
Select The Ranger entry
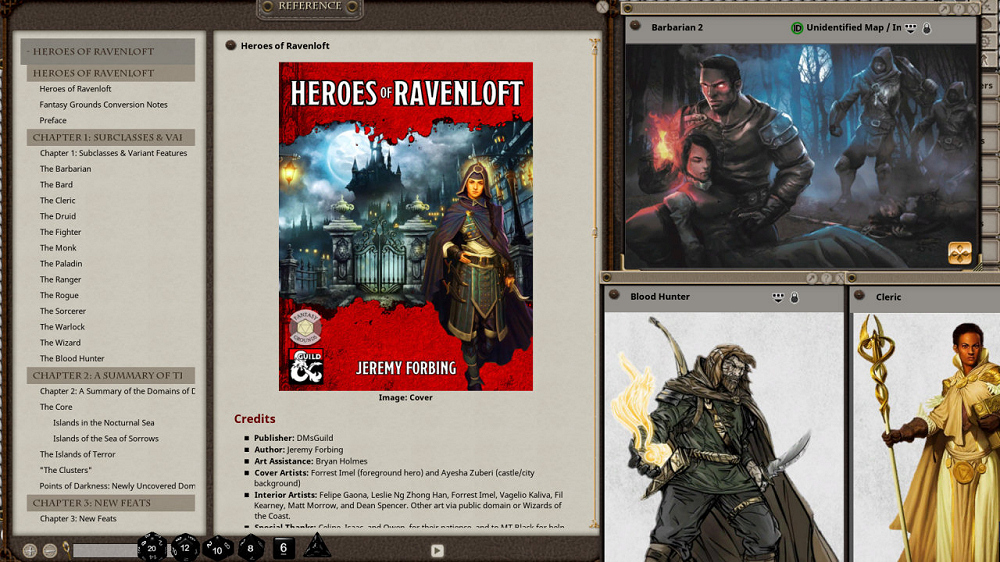[61, 279]
